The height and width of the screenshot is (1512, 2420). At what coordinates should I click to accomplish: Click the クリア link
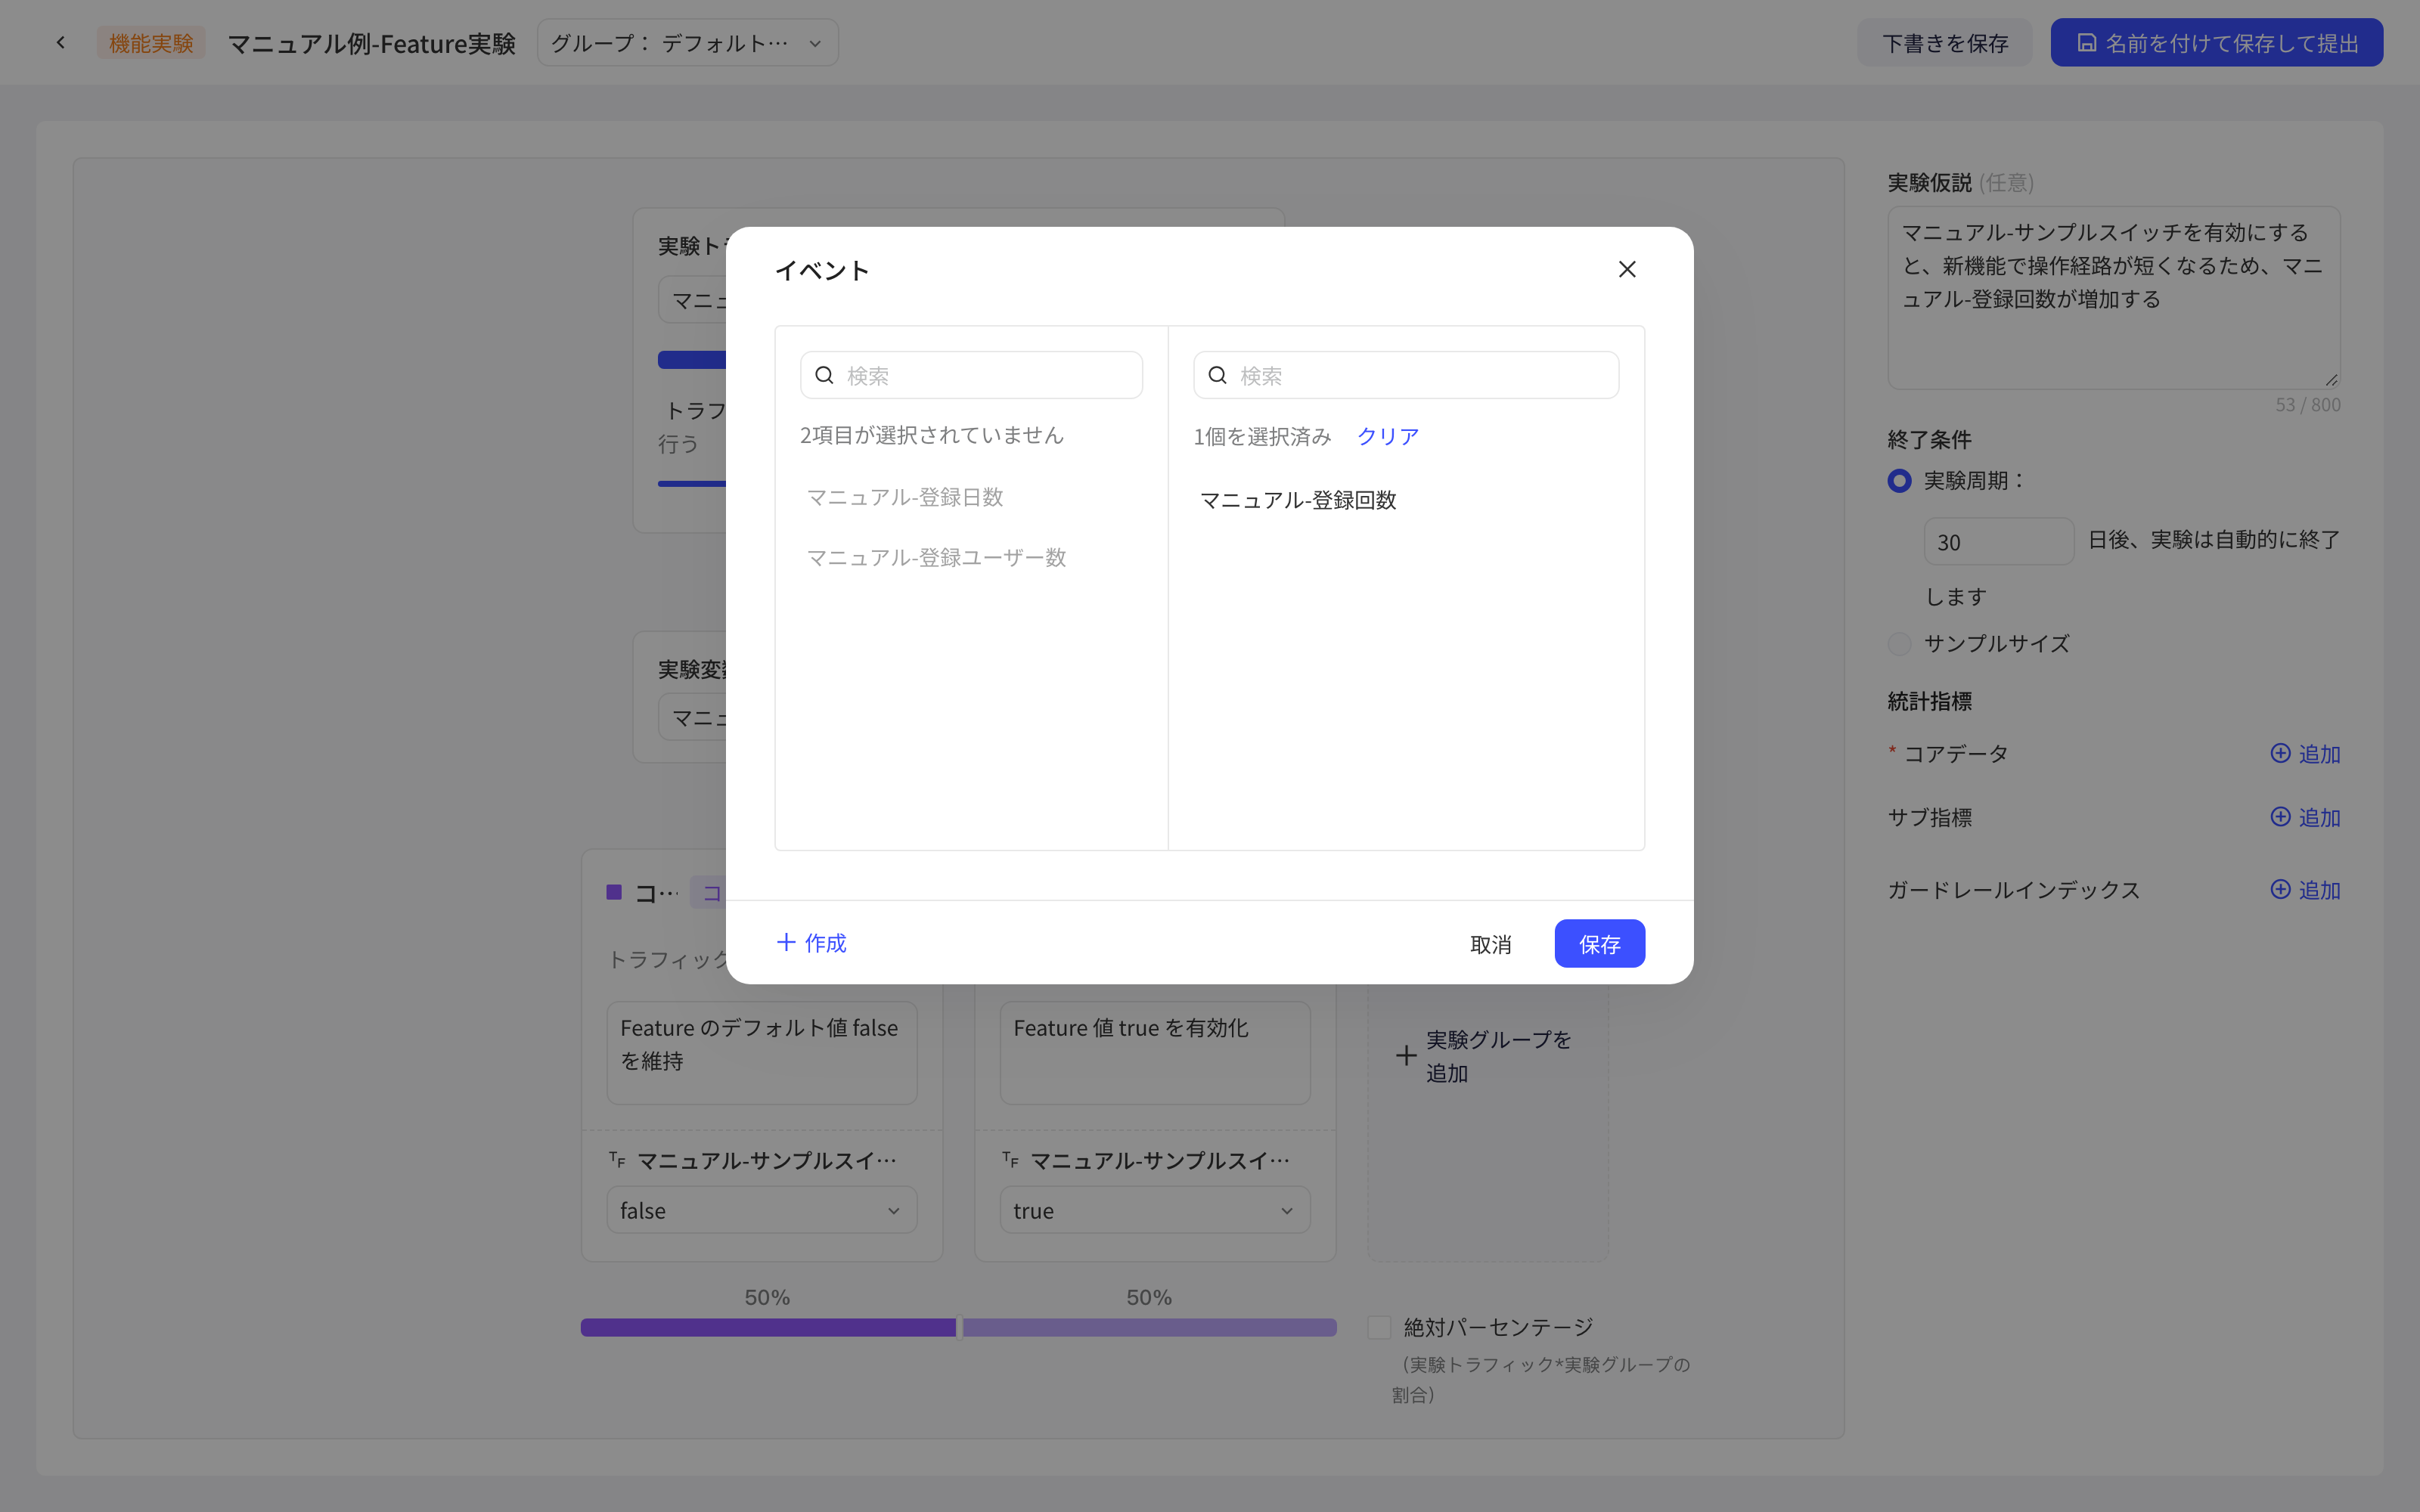(1388, 436)
